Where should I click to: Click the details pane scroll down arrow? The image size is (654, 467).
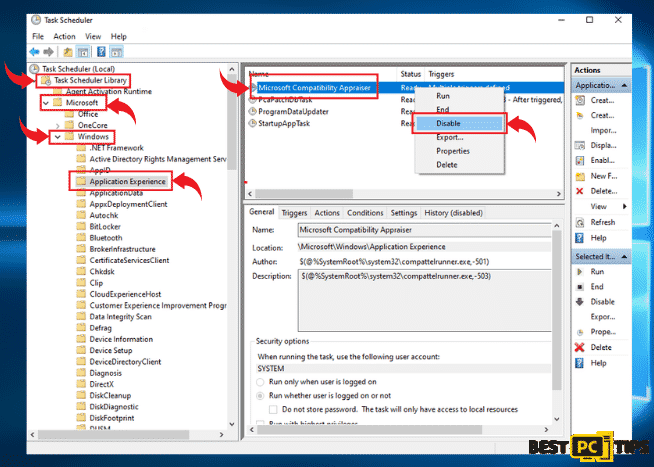coord(557,419)
